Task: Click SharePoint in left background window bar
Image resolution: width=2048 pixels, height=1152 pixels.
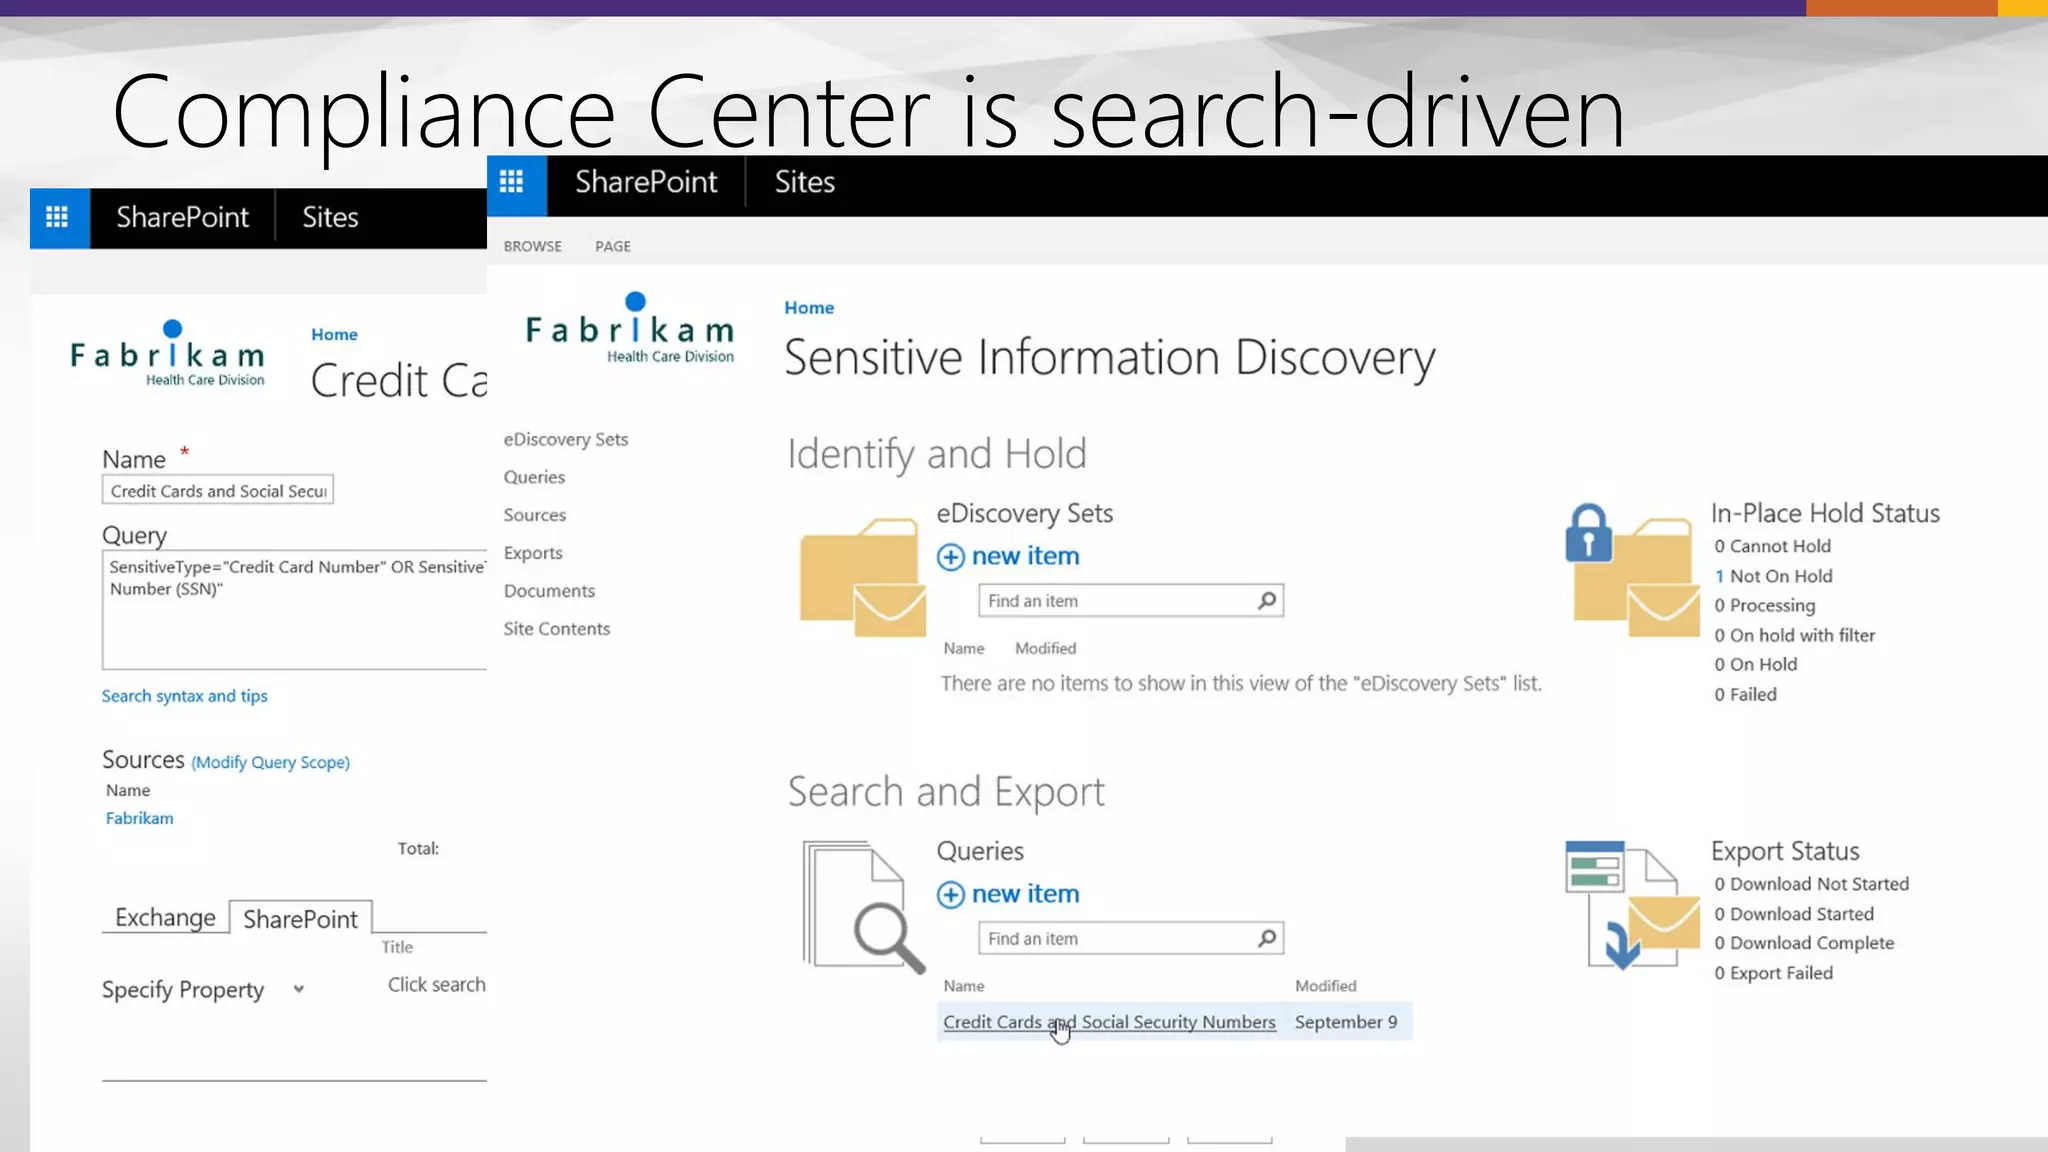Action: pos(182,217)
